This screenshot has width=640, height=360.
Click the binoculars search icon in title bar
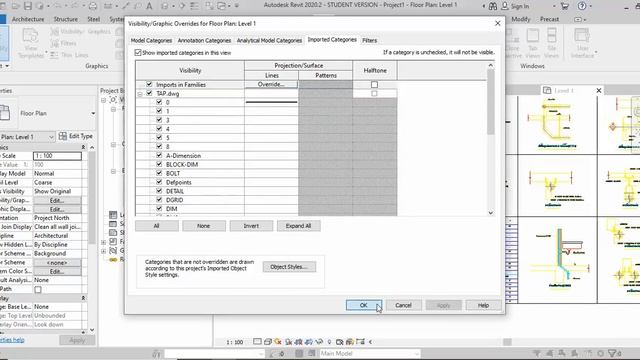click(x=493, y=6)
